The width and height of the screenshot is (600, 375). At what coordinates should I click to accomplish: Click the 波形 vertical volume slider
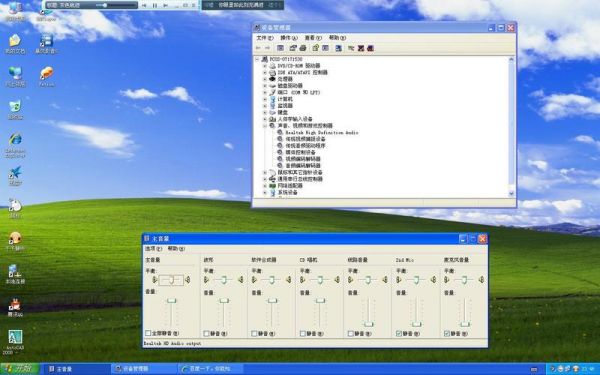click(224, 301)
